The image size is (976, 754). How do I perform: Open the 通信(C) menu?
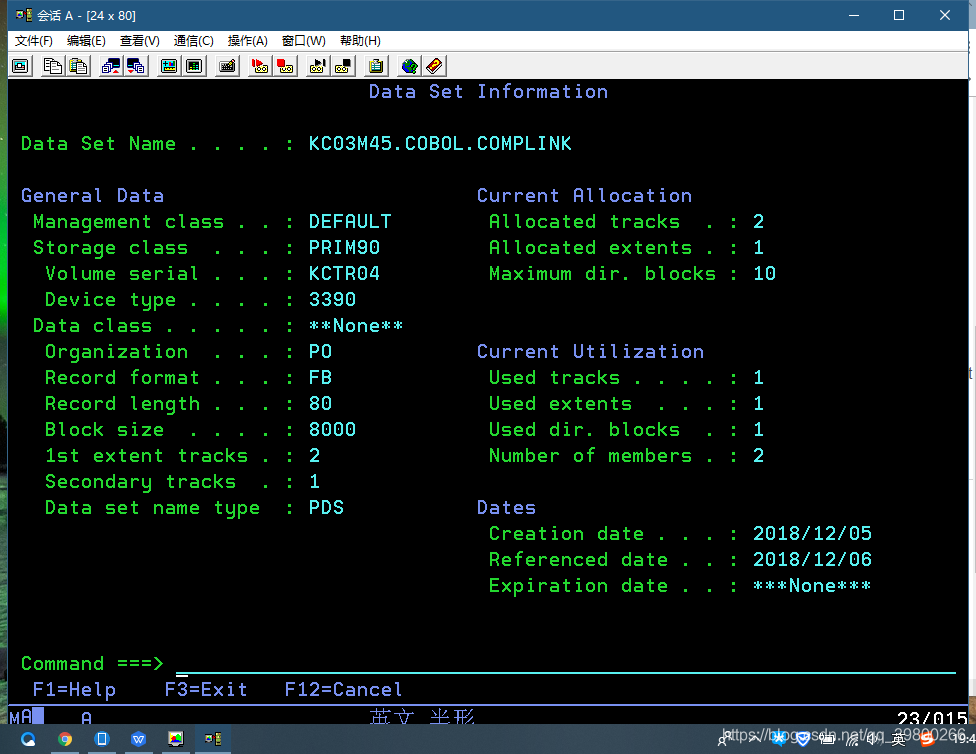pyautogui.click(x=193, y=41)
